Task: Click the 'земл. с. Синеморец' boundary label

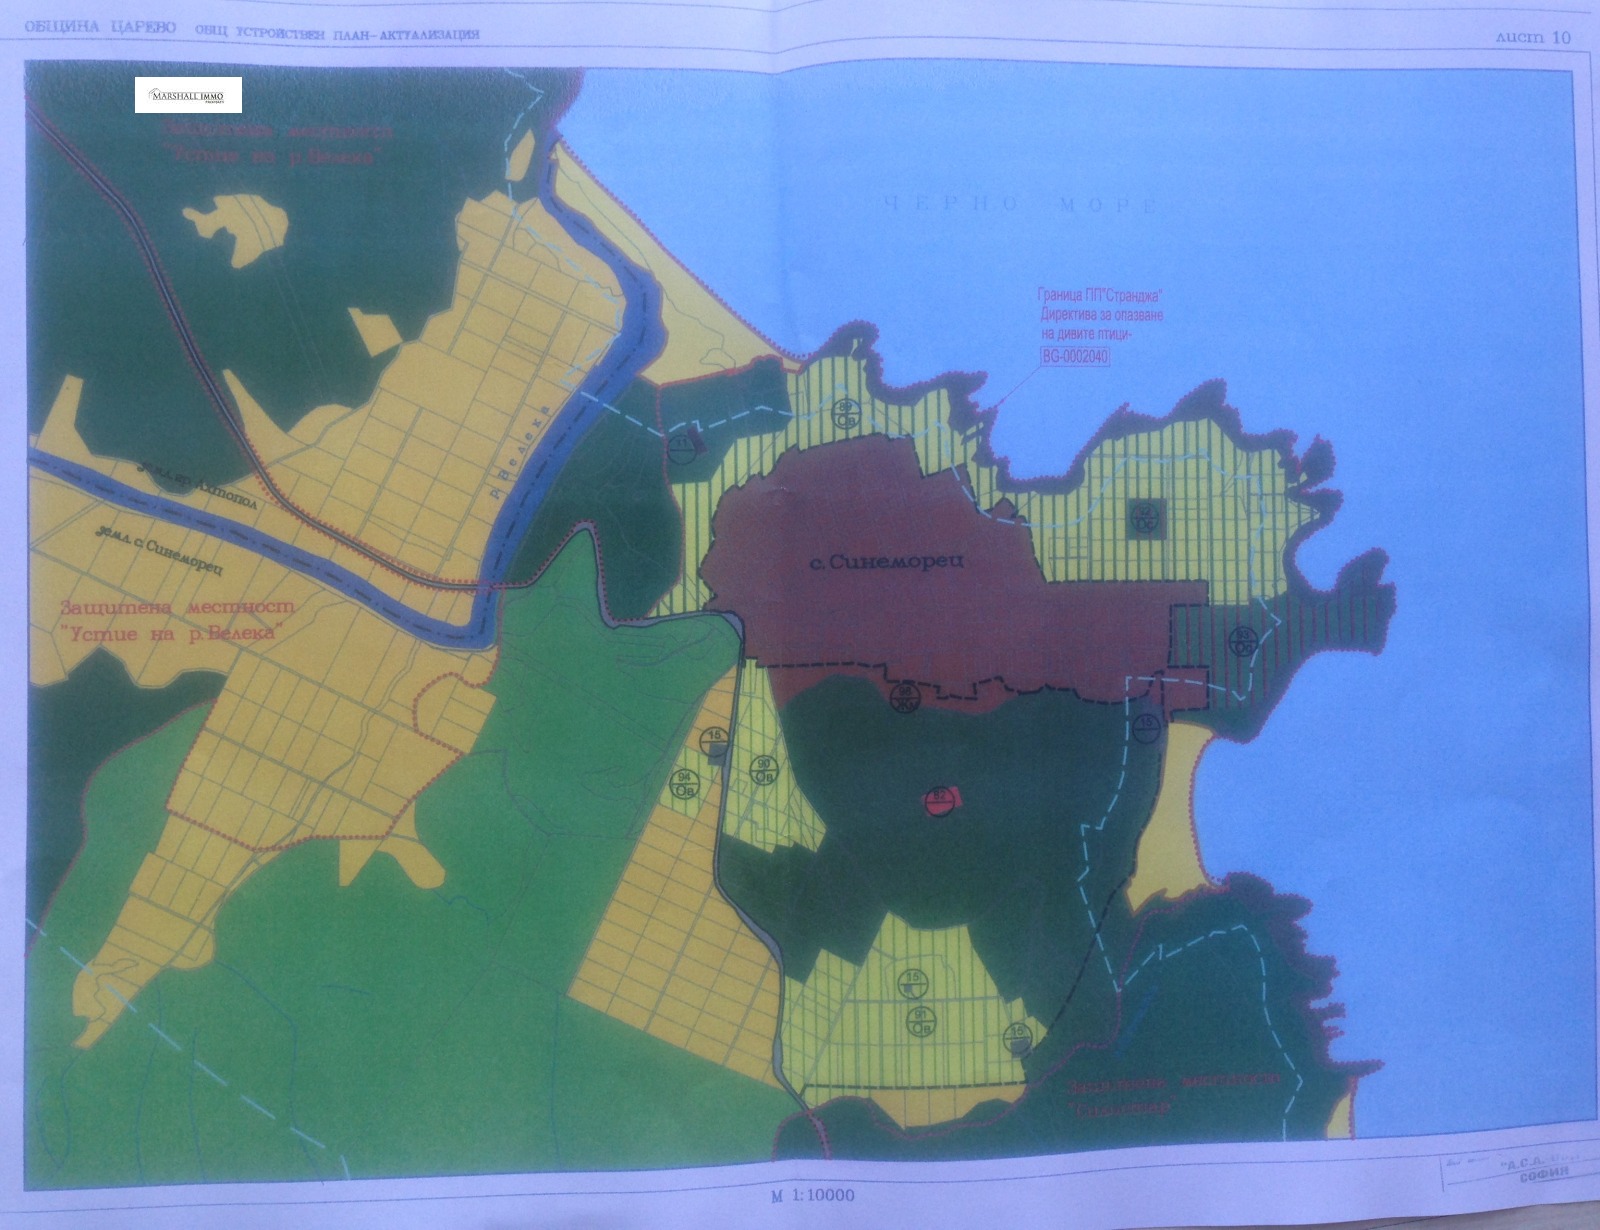Action: (x=159, y=550)
